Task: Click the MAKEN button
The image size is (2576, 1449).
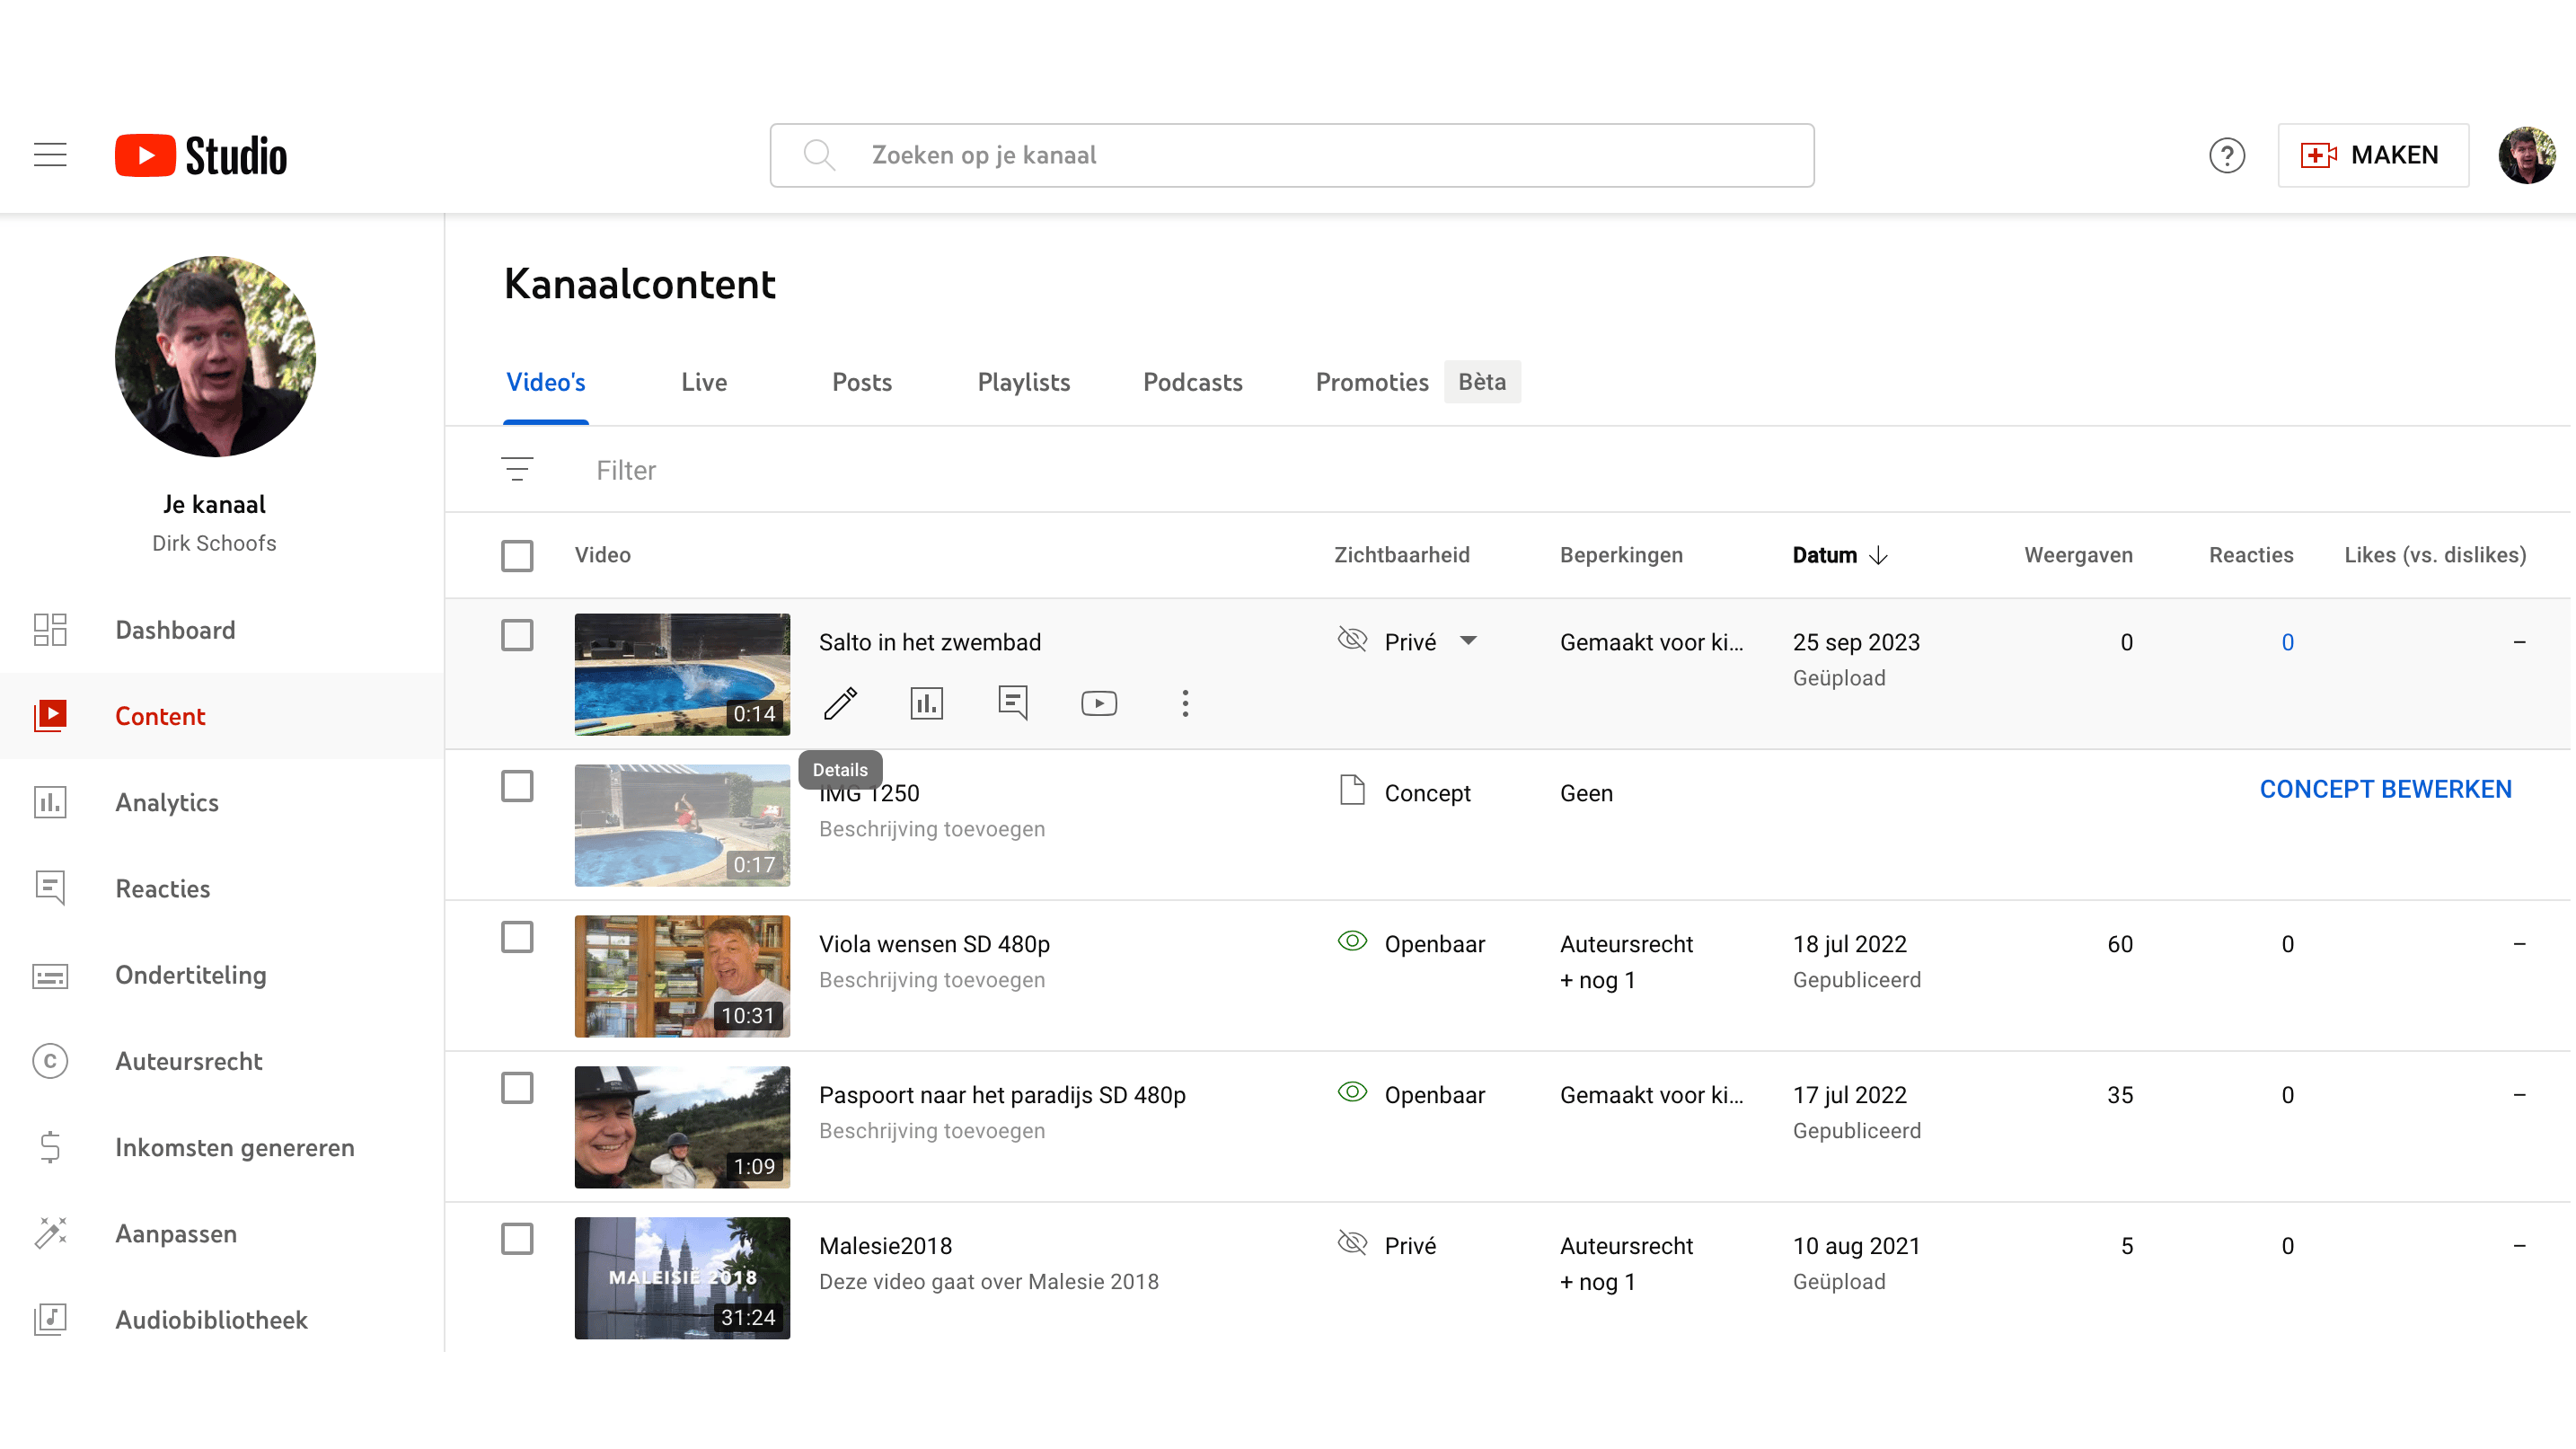Action: pos(2372,155)
